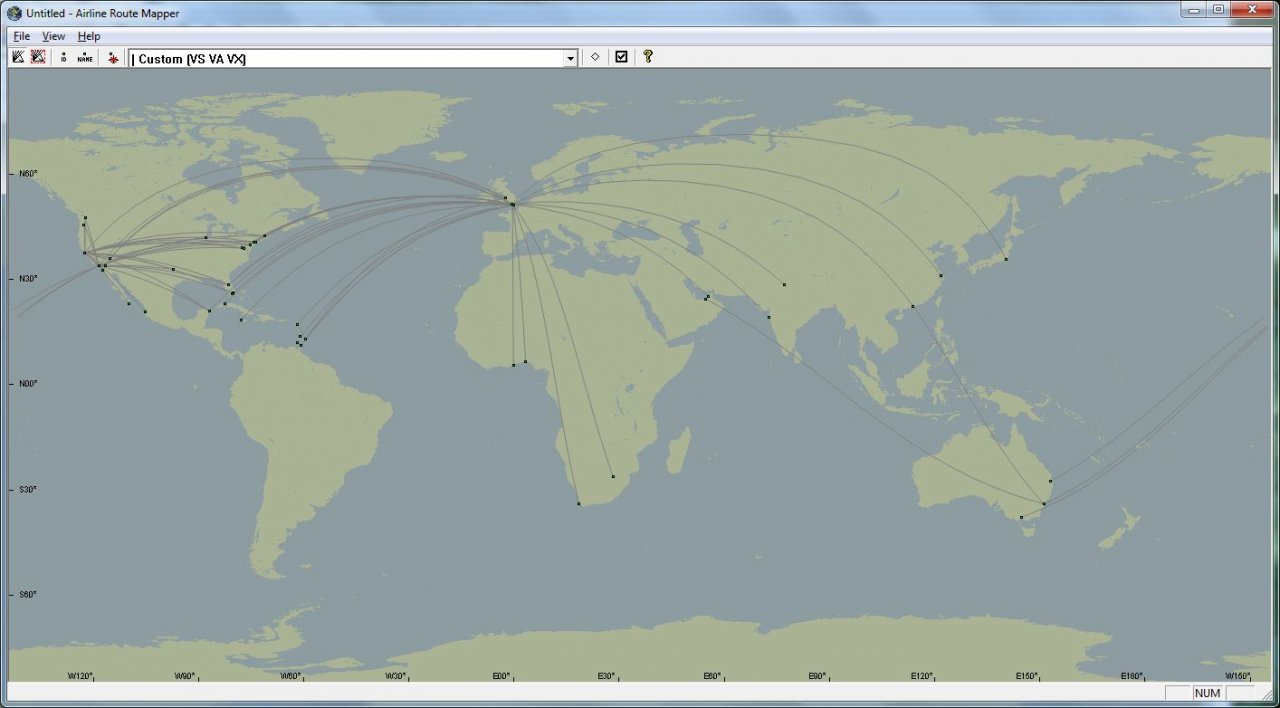Open the View menu
This screenshot has height=708, width=1280.
coord(53,36)
